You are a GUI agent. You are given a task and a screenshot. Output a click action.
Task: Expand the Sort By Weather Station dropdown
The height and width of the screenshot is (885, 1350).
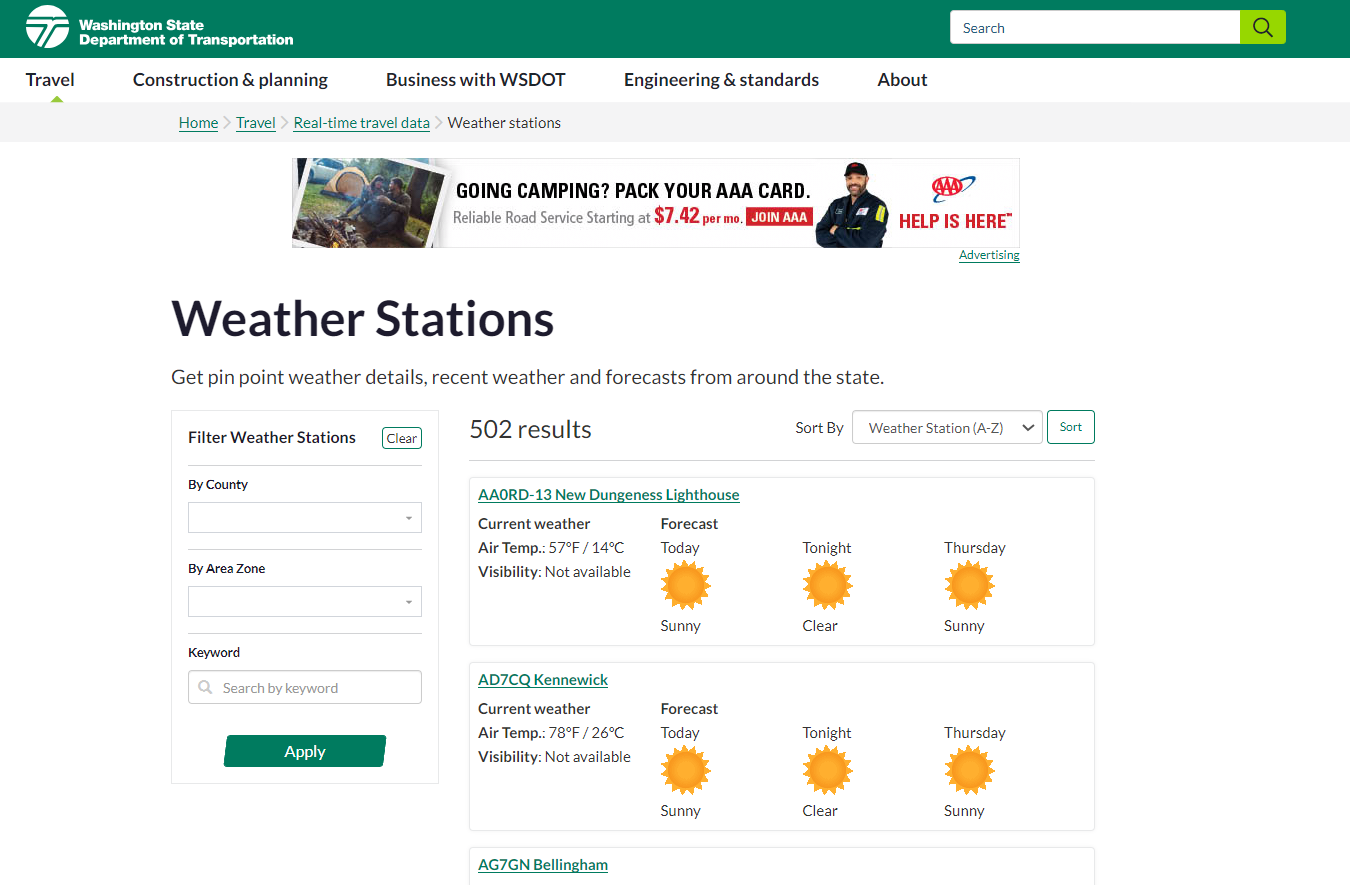(x=946, y=428)
